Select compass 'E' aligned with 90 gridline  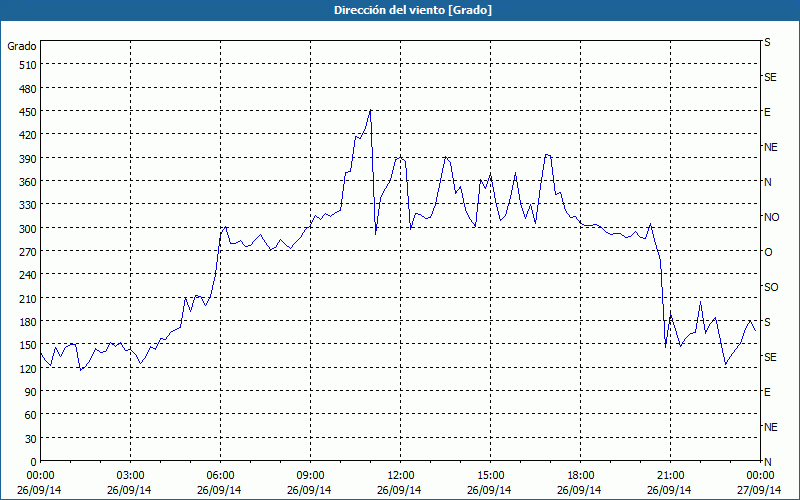767,392
